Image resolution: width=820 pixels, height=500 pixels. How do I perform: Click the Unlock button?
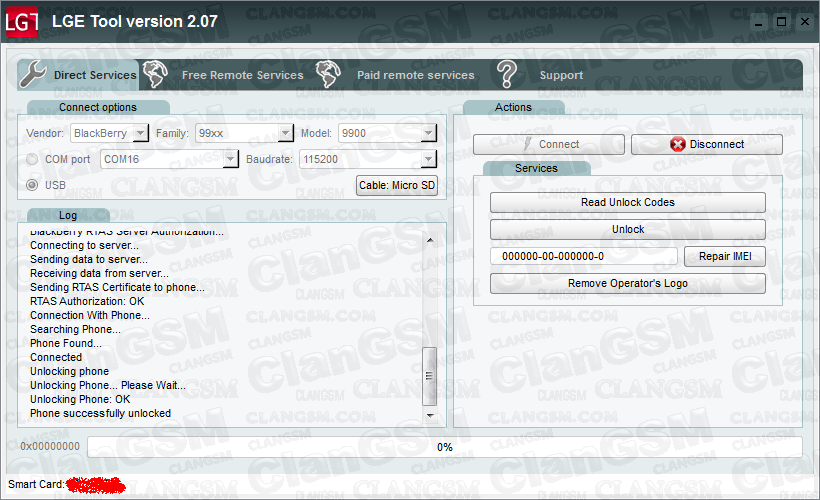tap(628, 230)
